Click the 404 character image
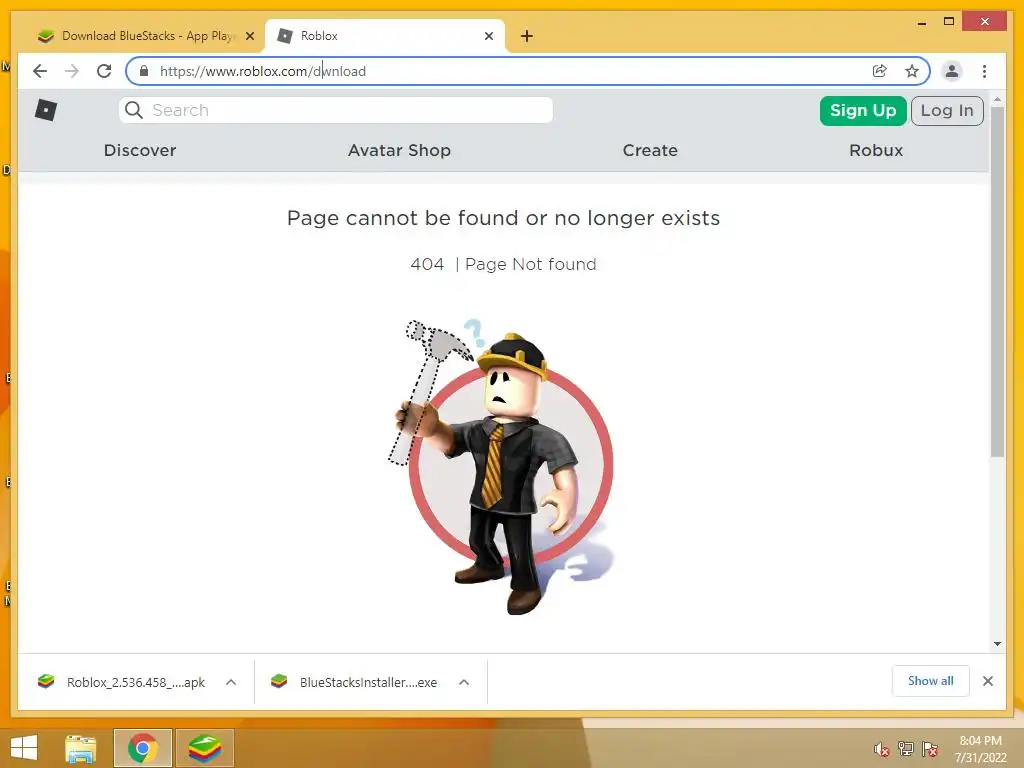Viewport: 1024px width, 768px height. tap(502, 467)
